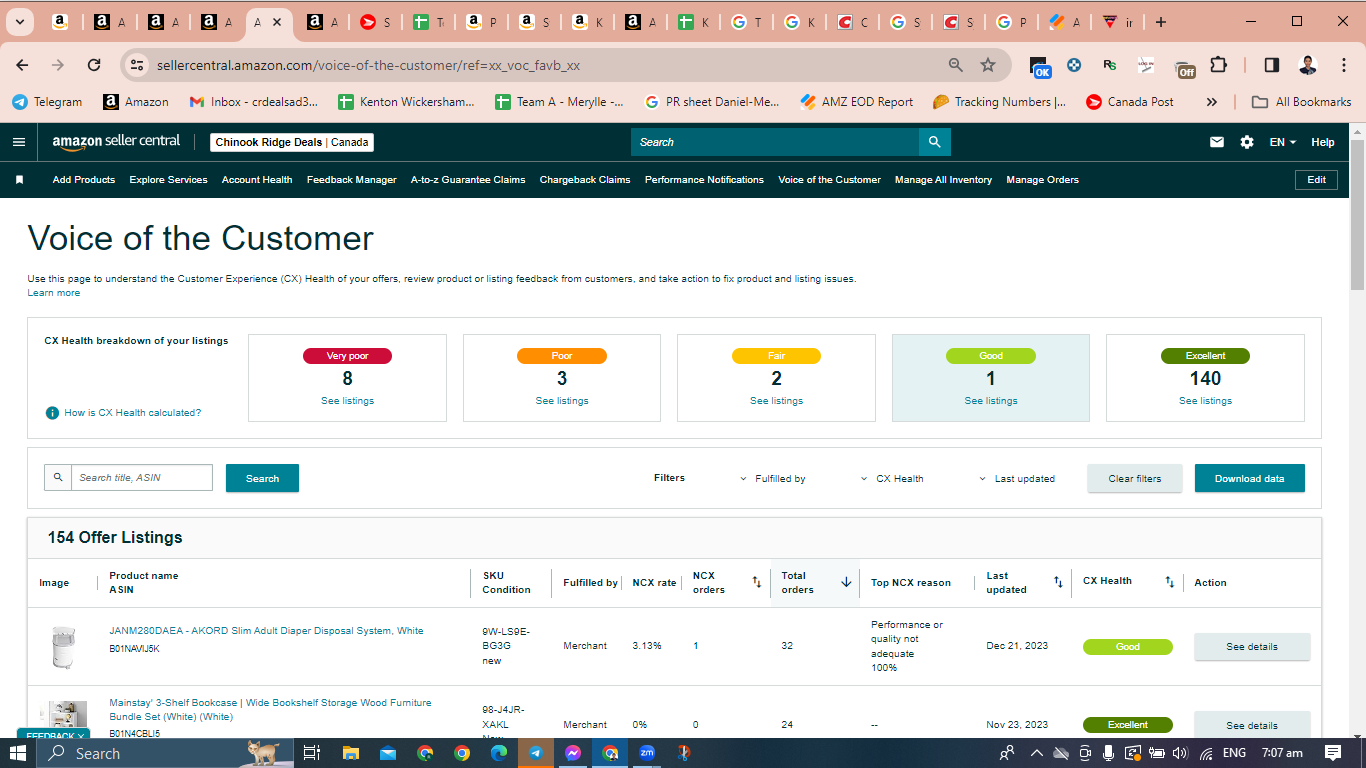Click Edit on the navigation bar
The width and height of the screenshot is (1366, 768).
click(x=1317, y=180)
